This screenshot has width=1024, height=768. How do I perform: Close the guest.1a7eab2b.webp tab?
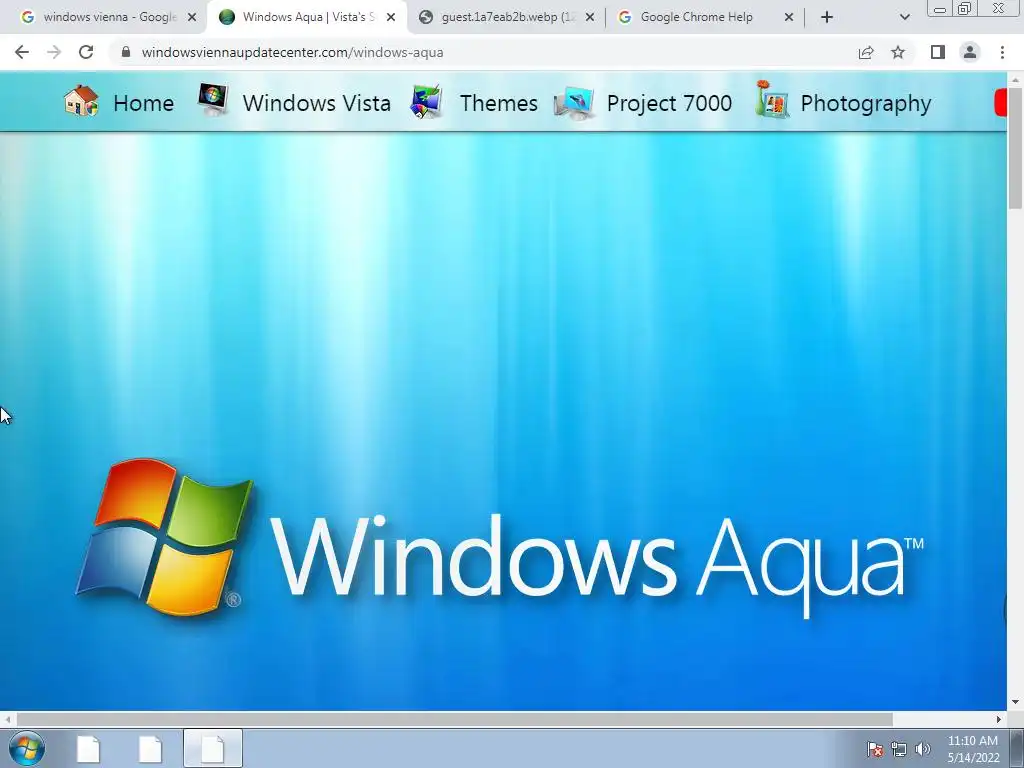590,17
